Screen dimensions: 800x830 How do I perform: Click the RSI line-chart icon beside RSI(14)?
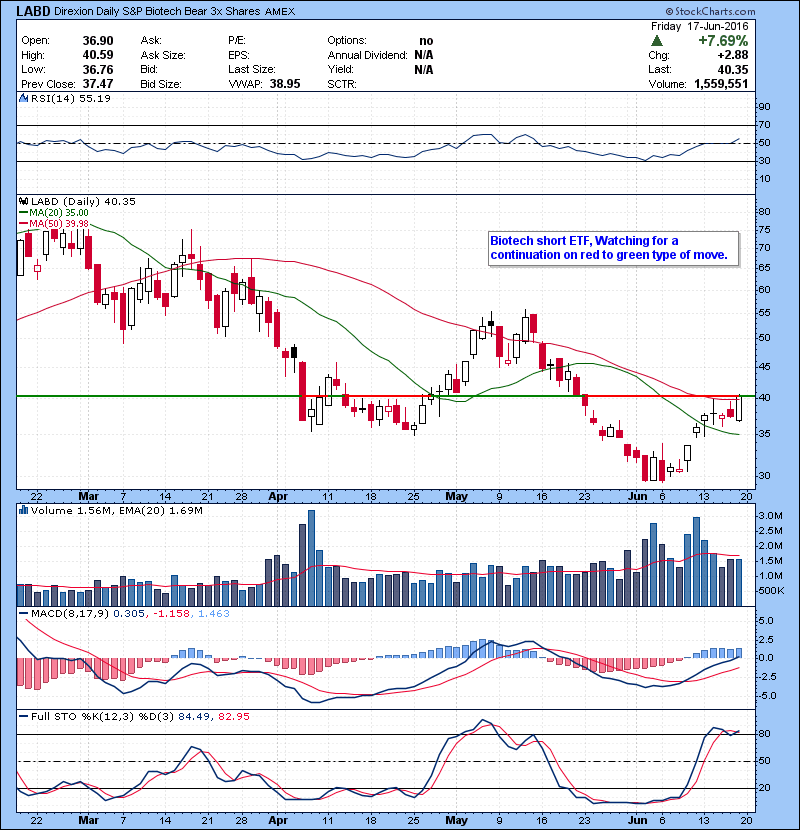[23, 98]
